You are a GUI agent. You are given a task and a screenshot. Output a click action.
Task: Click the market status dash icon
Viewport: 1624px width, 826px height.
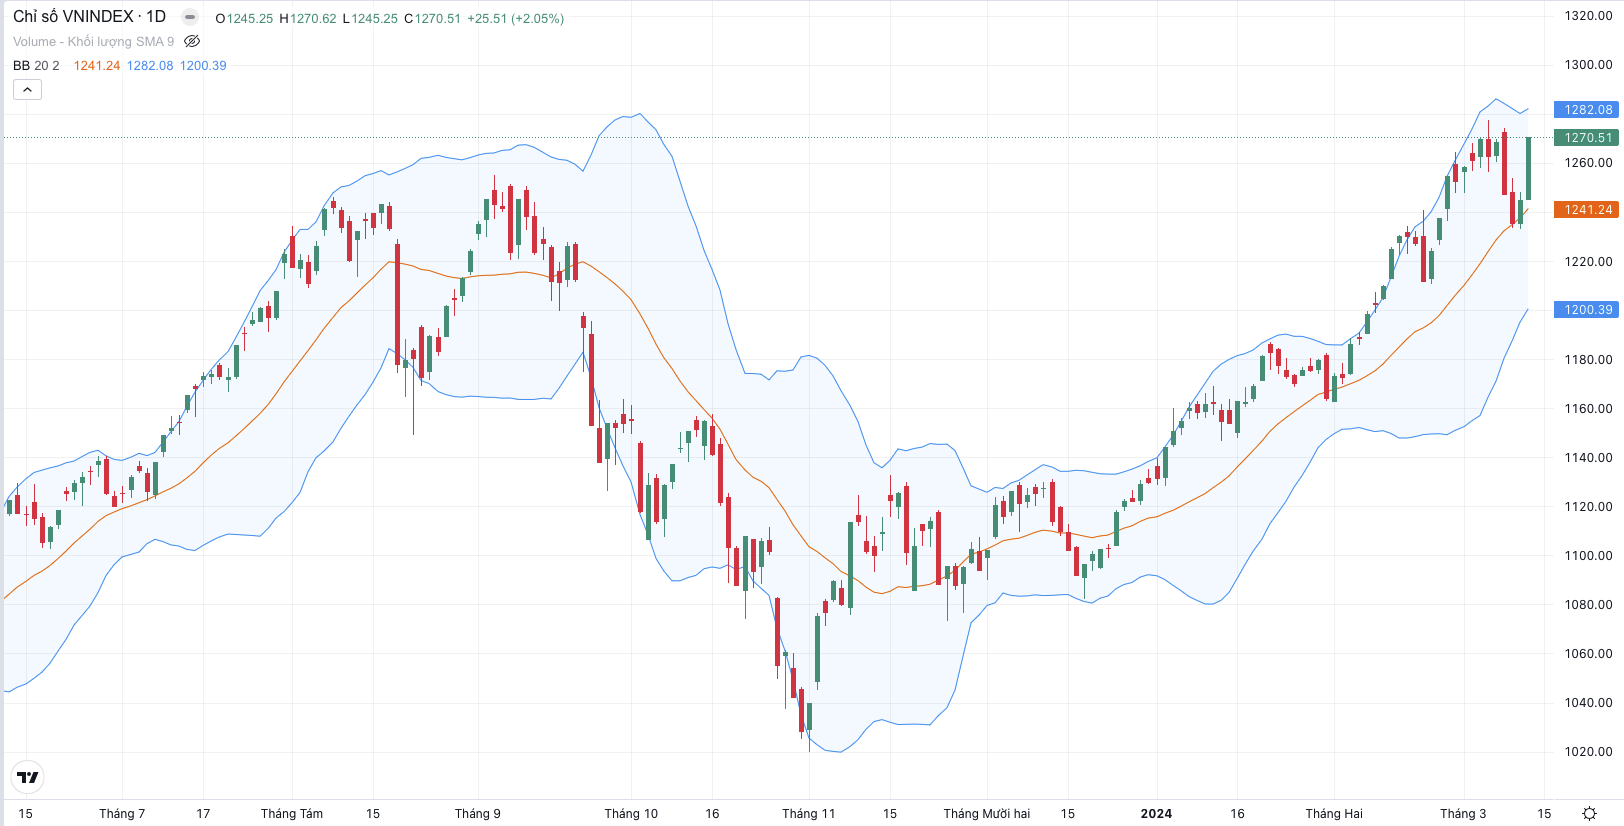(190, 17)
